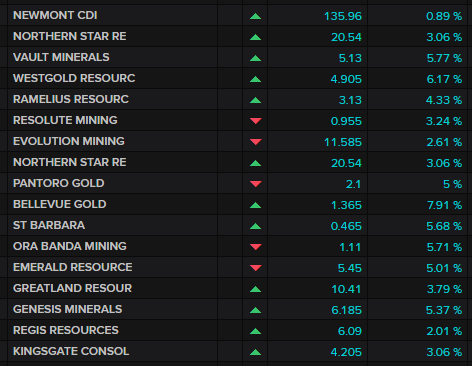Open WESTGOLD RESOURC from the list
This screenshot has width=472, height=366.
[74, 78]
